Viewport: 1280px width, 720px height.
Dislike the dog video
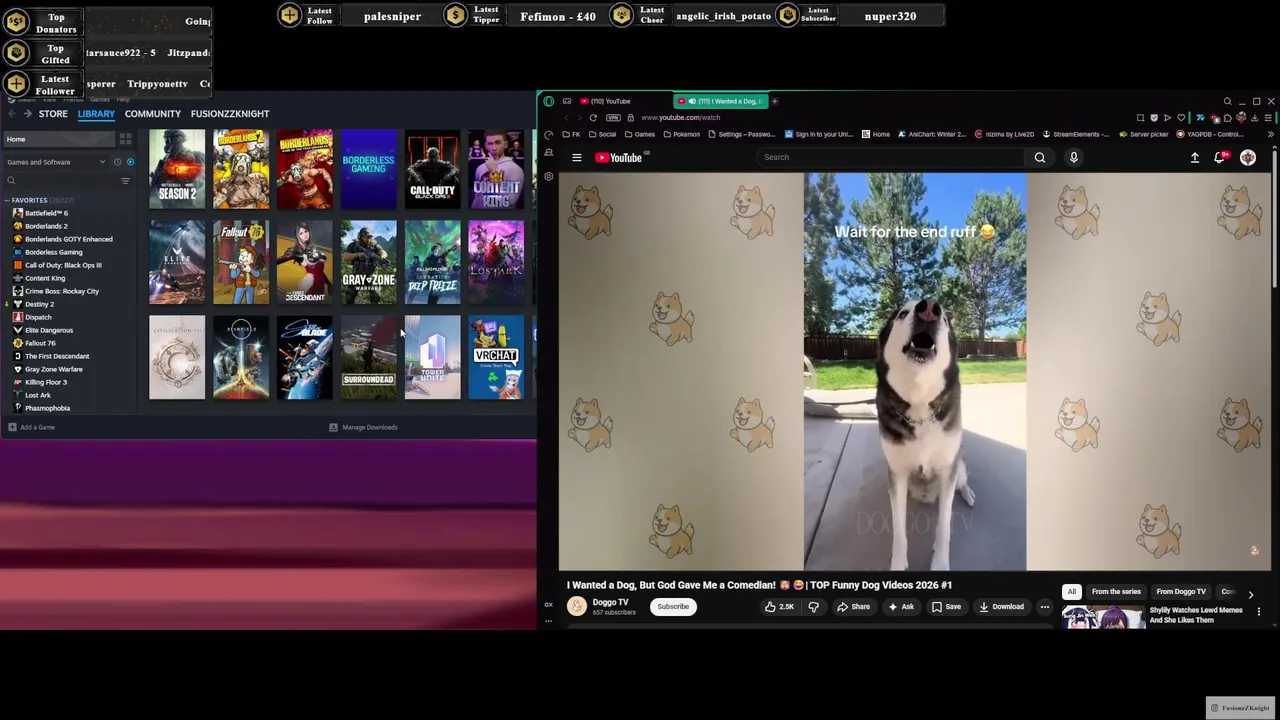click(x=813, y=607)
